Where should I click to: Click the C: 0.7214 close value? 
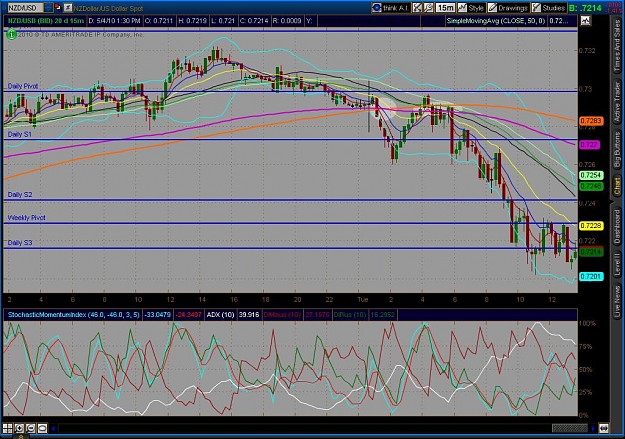[254, 21]
